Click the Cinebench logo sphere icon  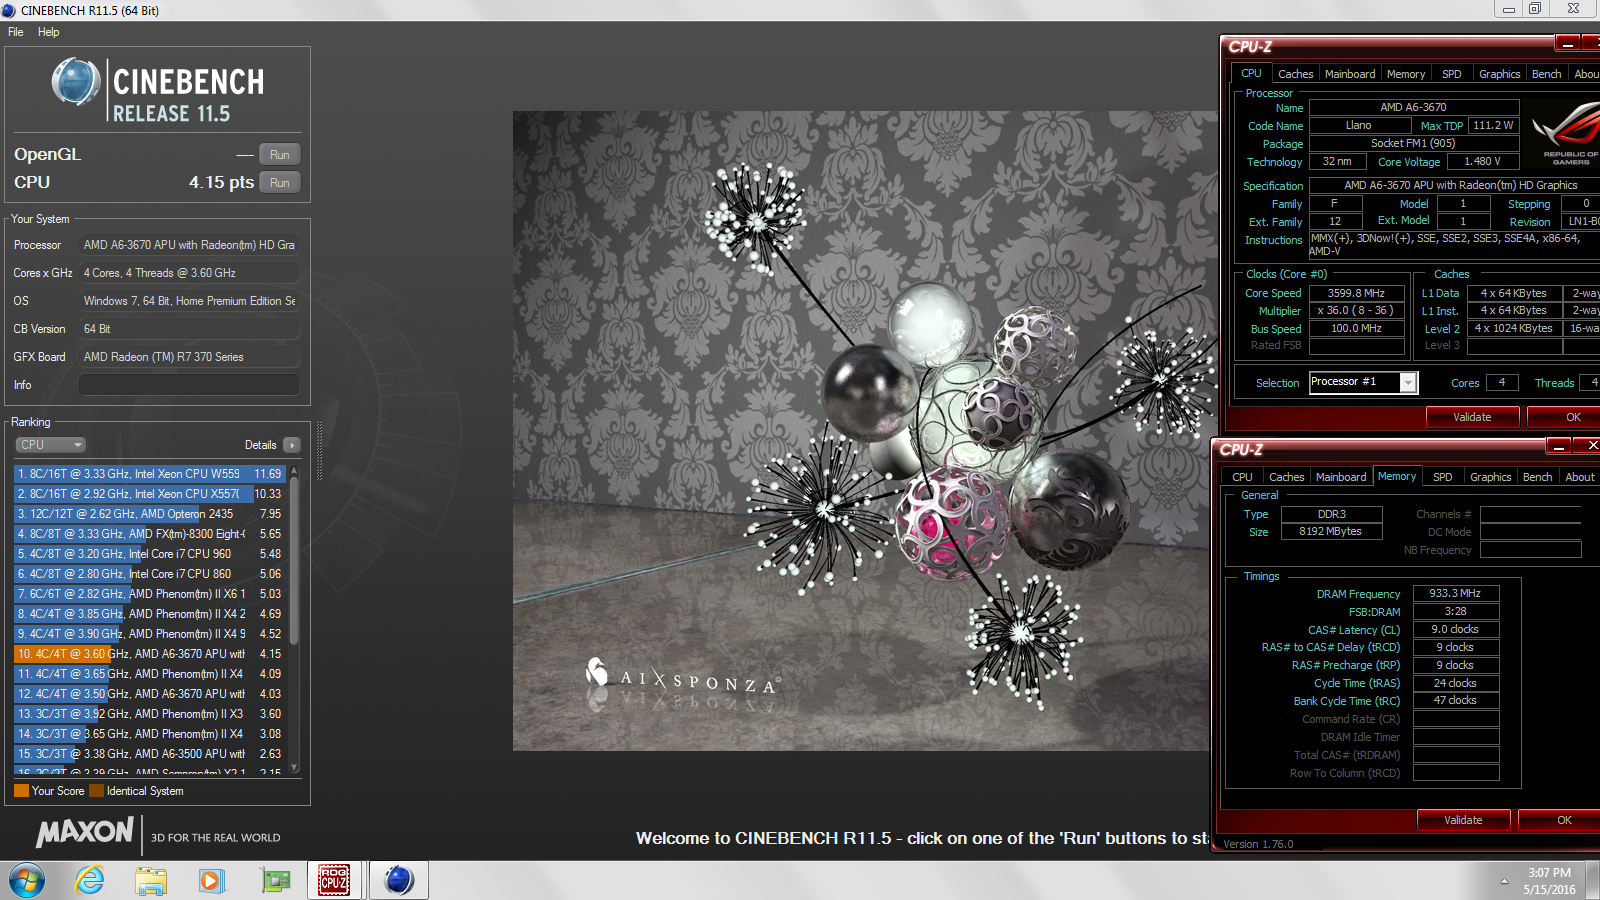(76, 82)
